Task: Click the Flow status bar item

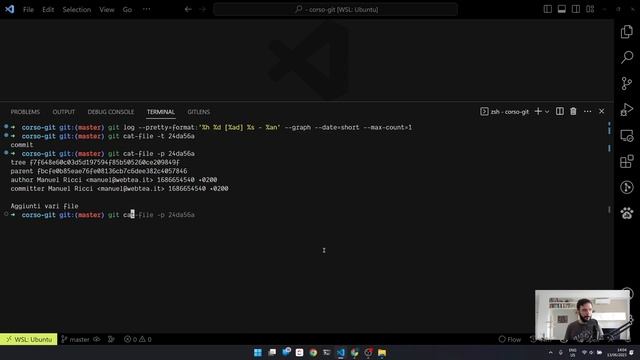Action: pos(510,339)
